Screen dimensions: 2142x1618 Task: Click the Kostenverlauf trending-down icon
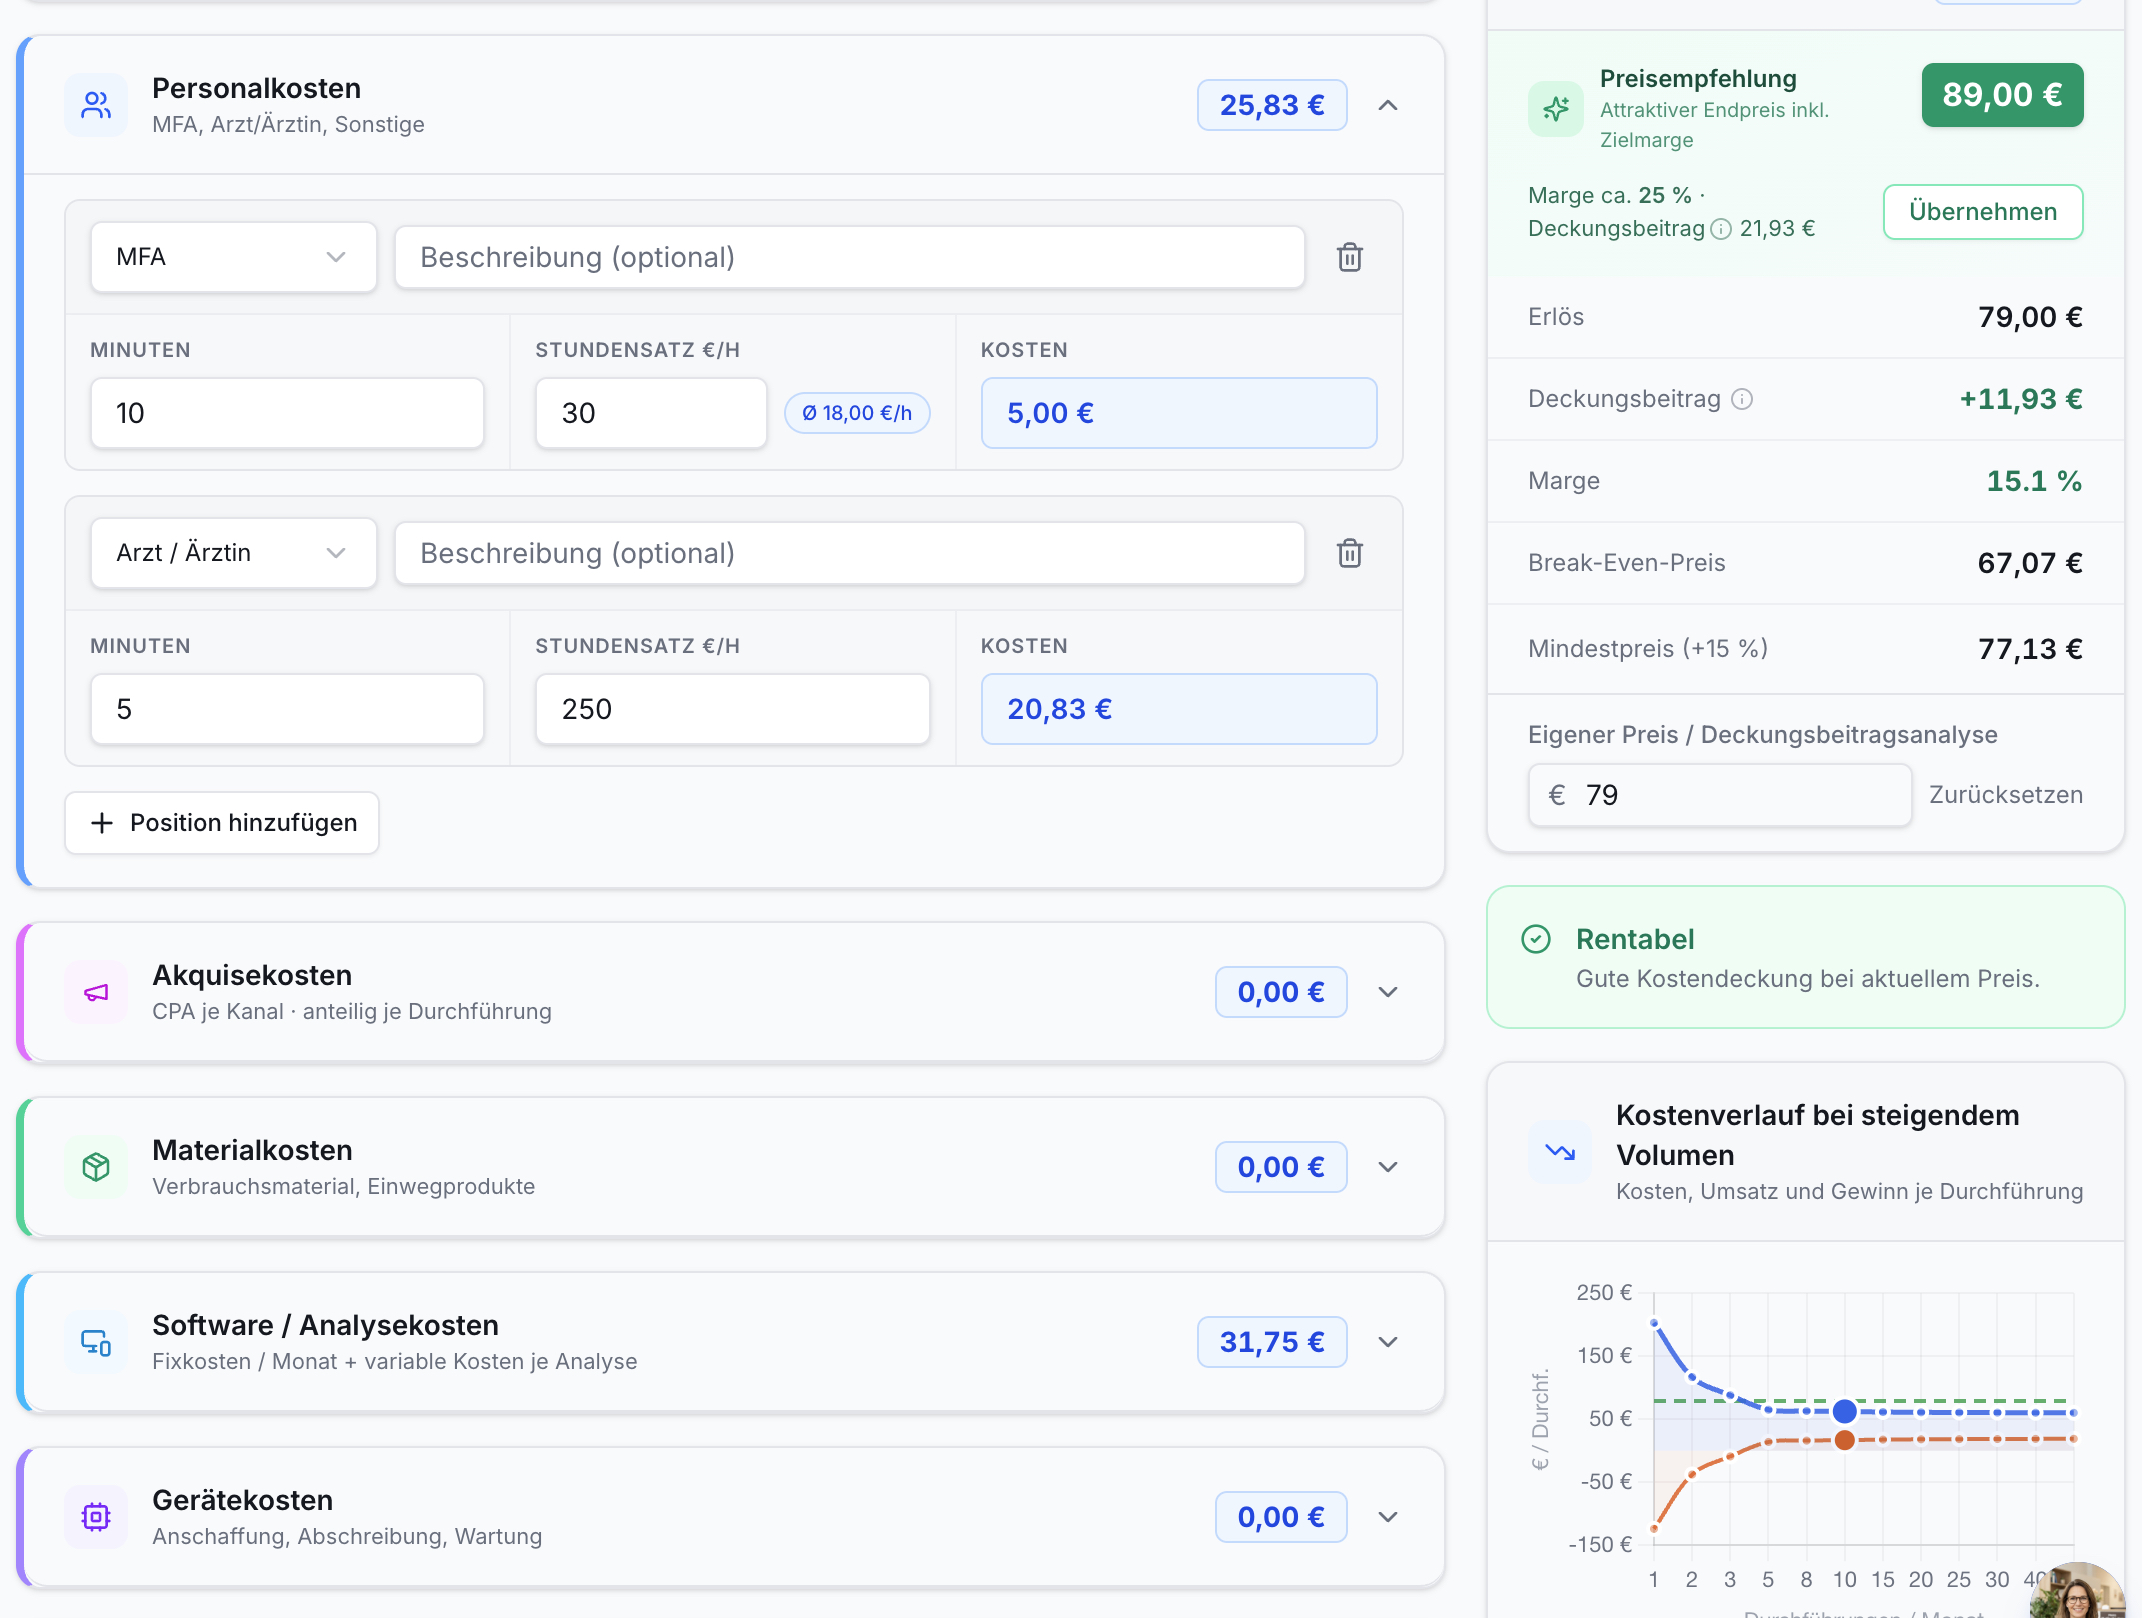[1560, 1152]
